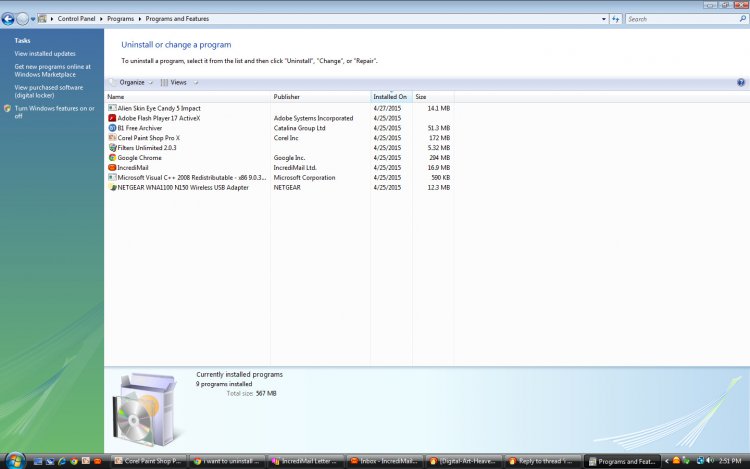This screenshot has height=469, width=750.
Task: Click Adobe Systems Incorporated publisher cell
Action: point(313,118)
